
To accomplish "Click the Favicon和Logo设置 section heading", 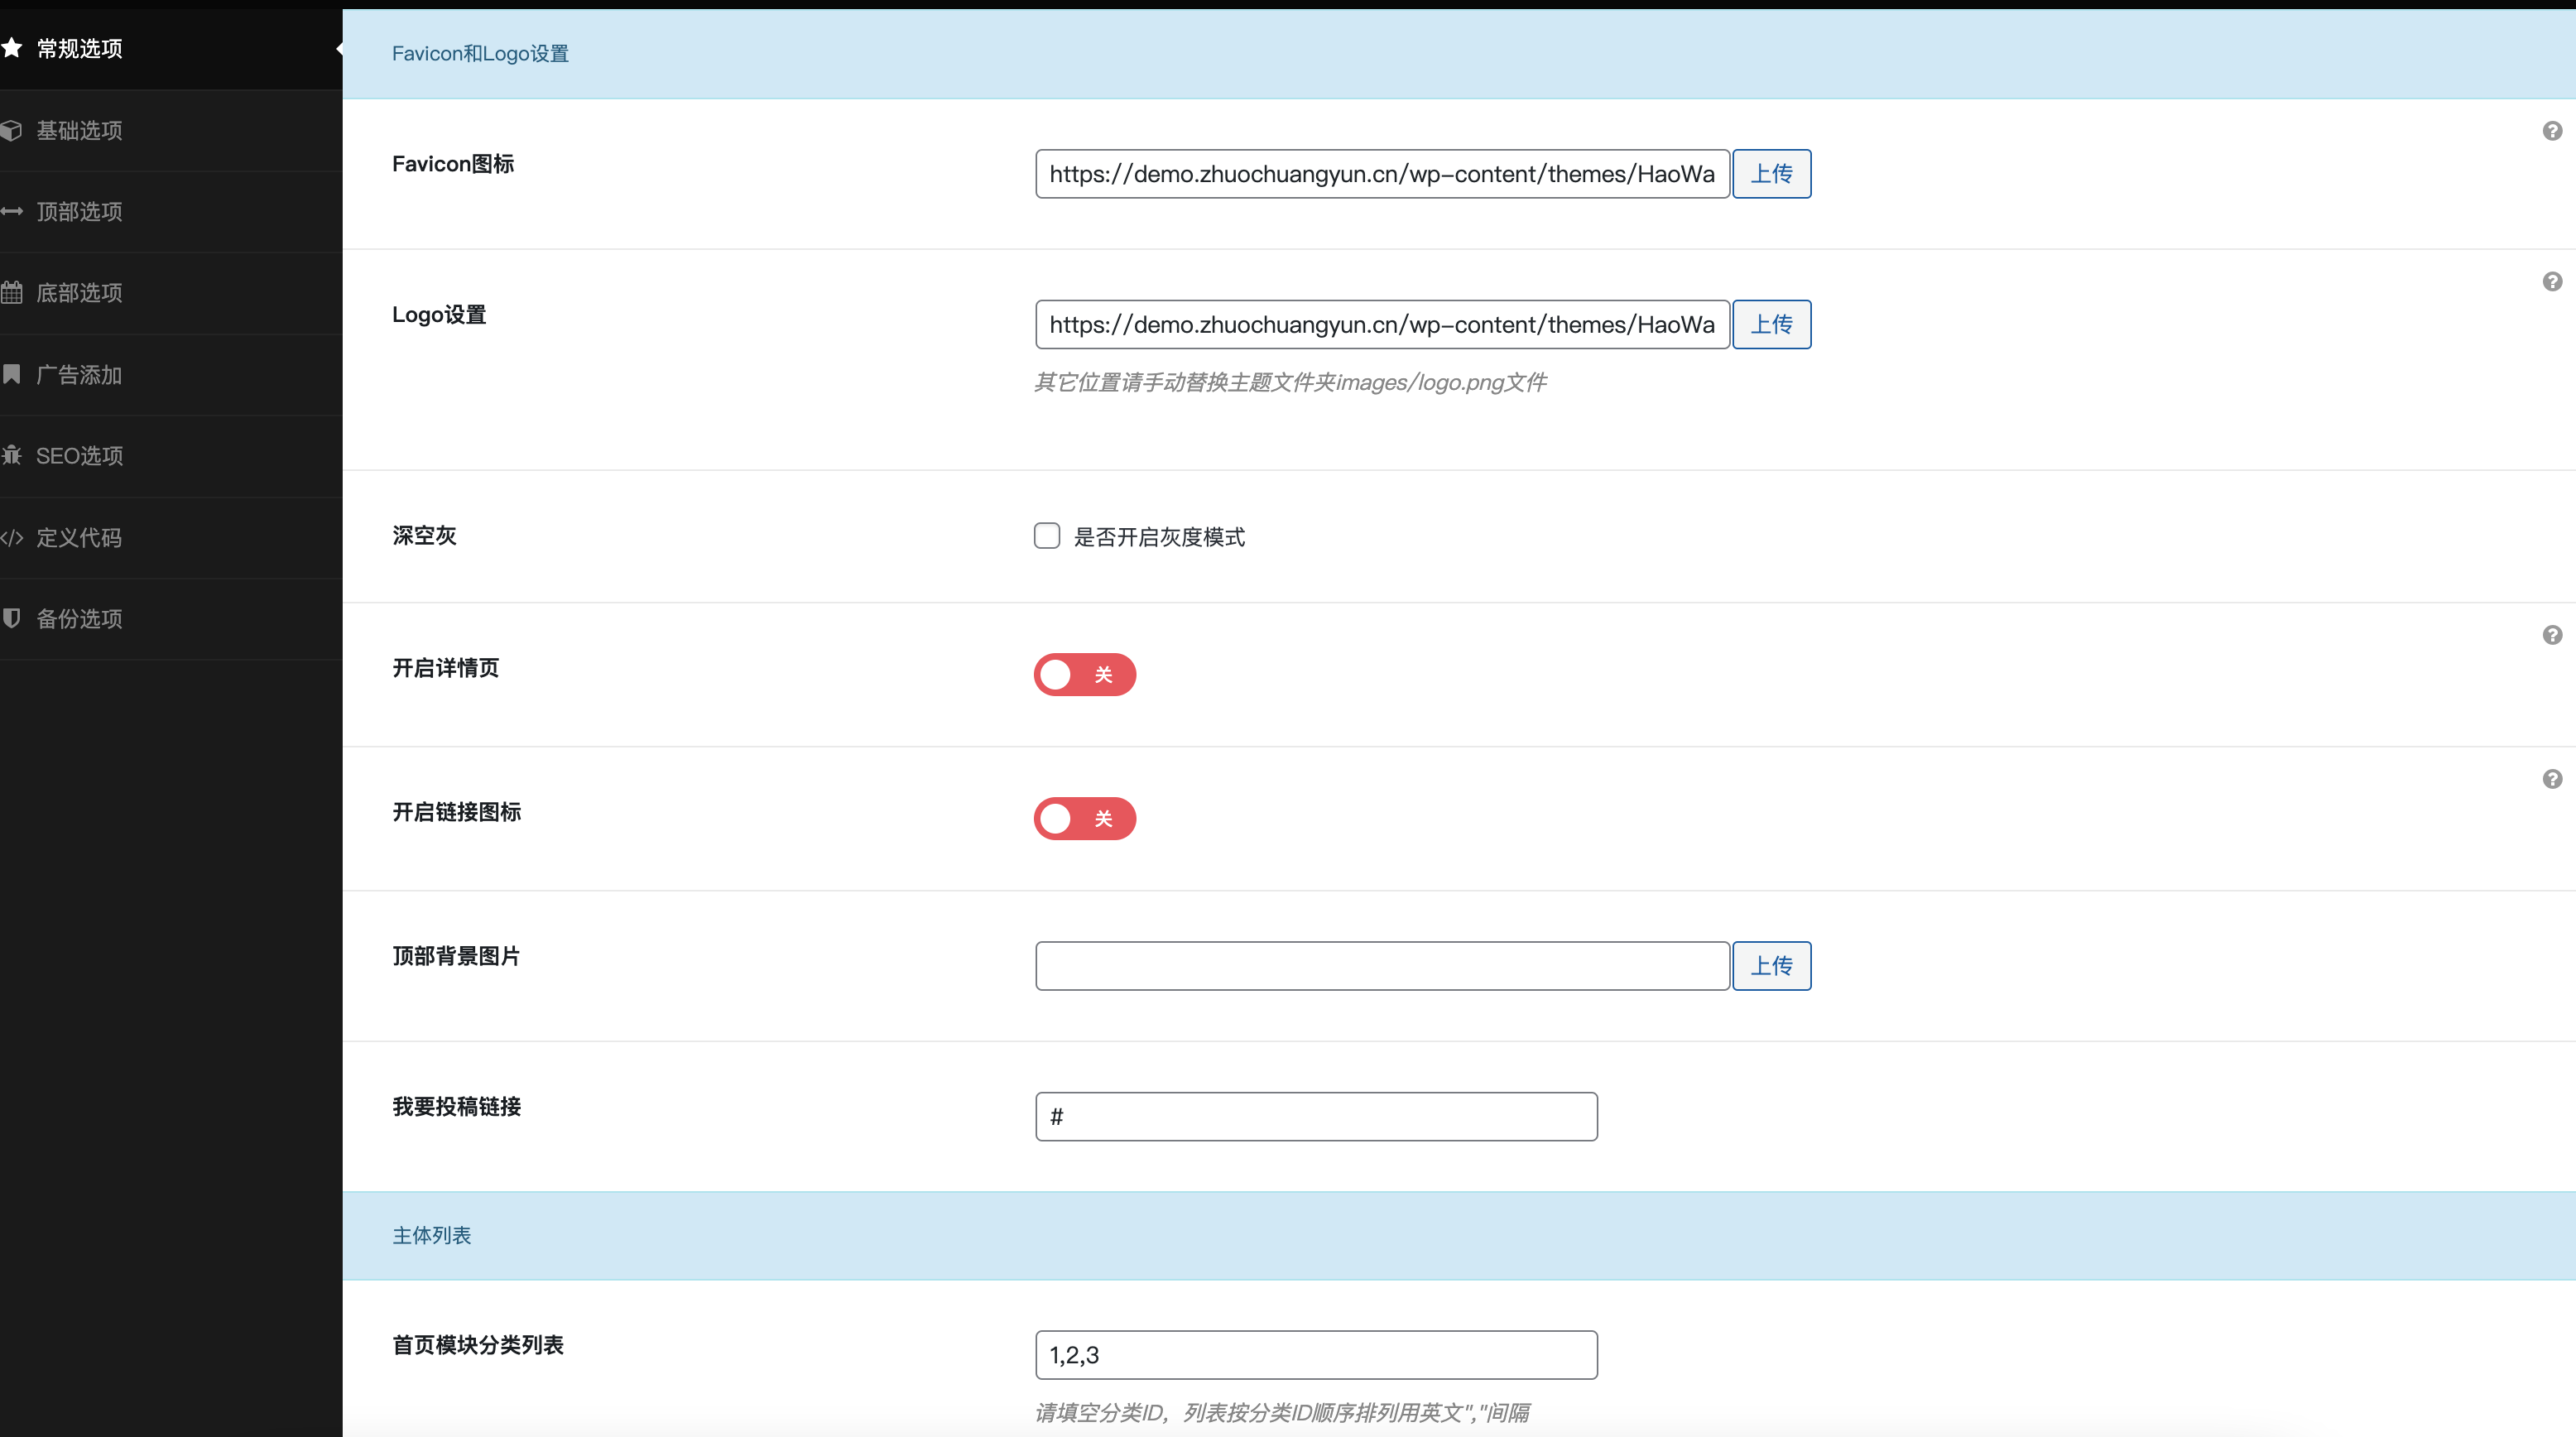I will (480, 53).
